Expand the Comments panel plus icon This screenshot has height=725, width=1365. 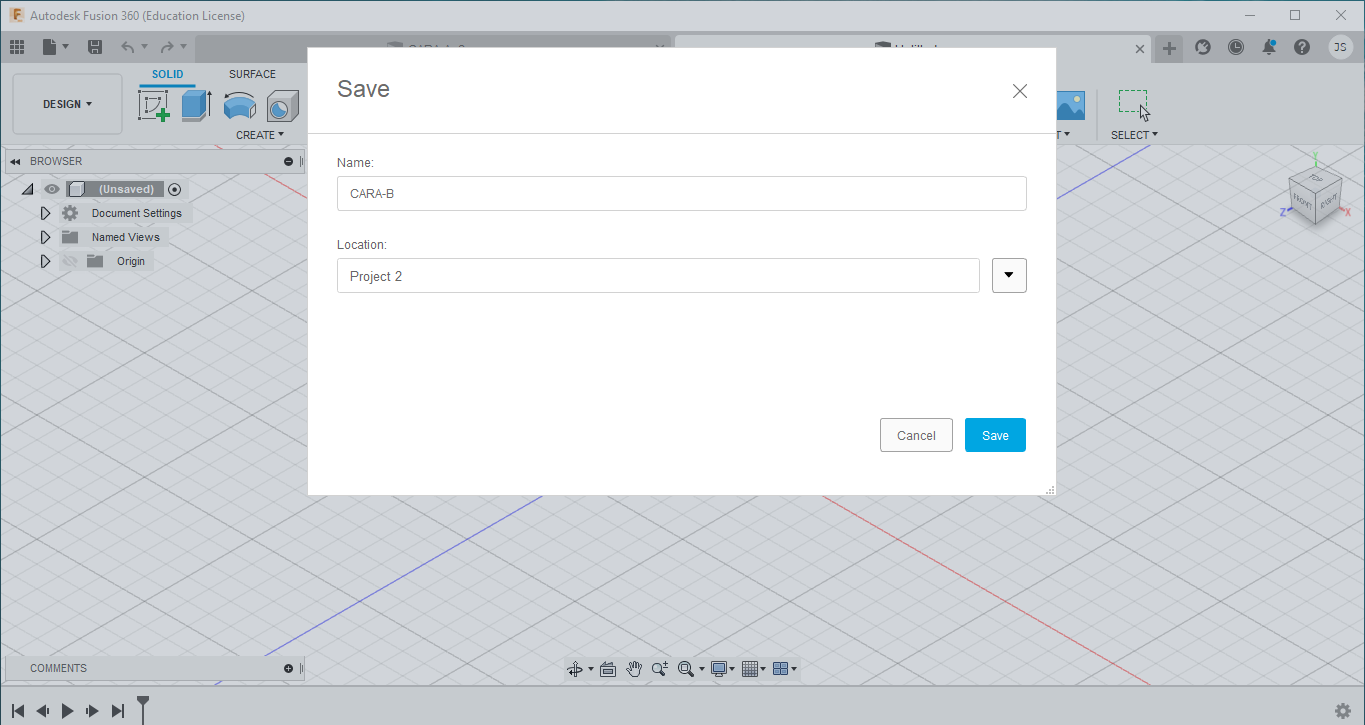[289, 668]
